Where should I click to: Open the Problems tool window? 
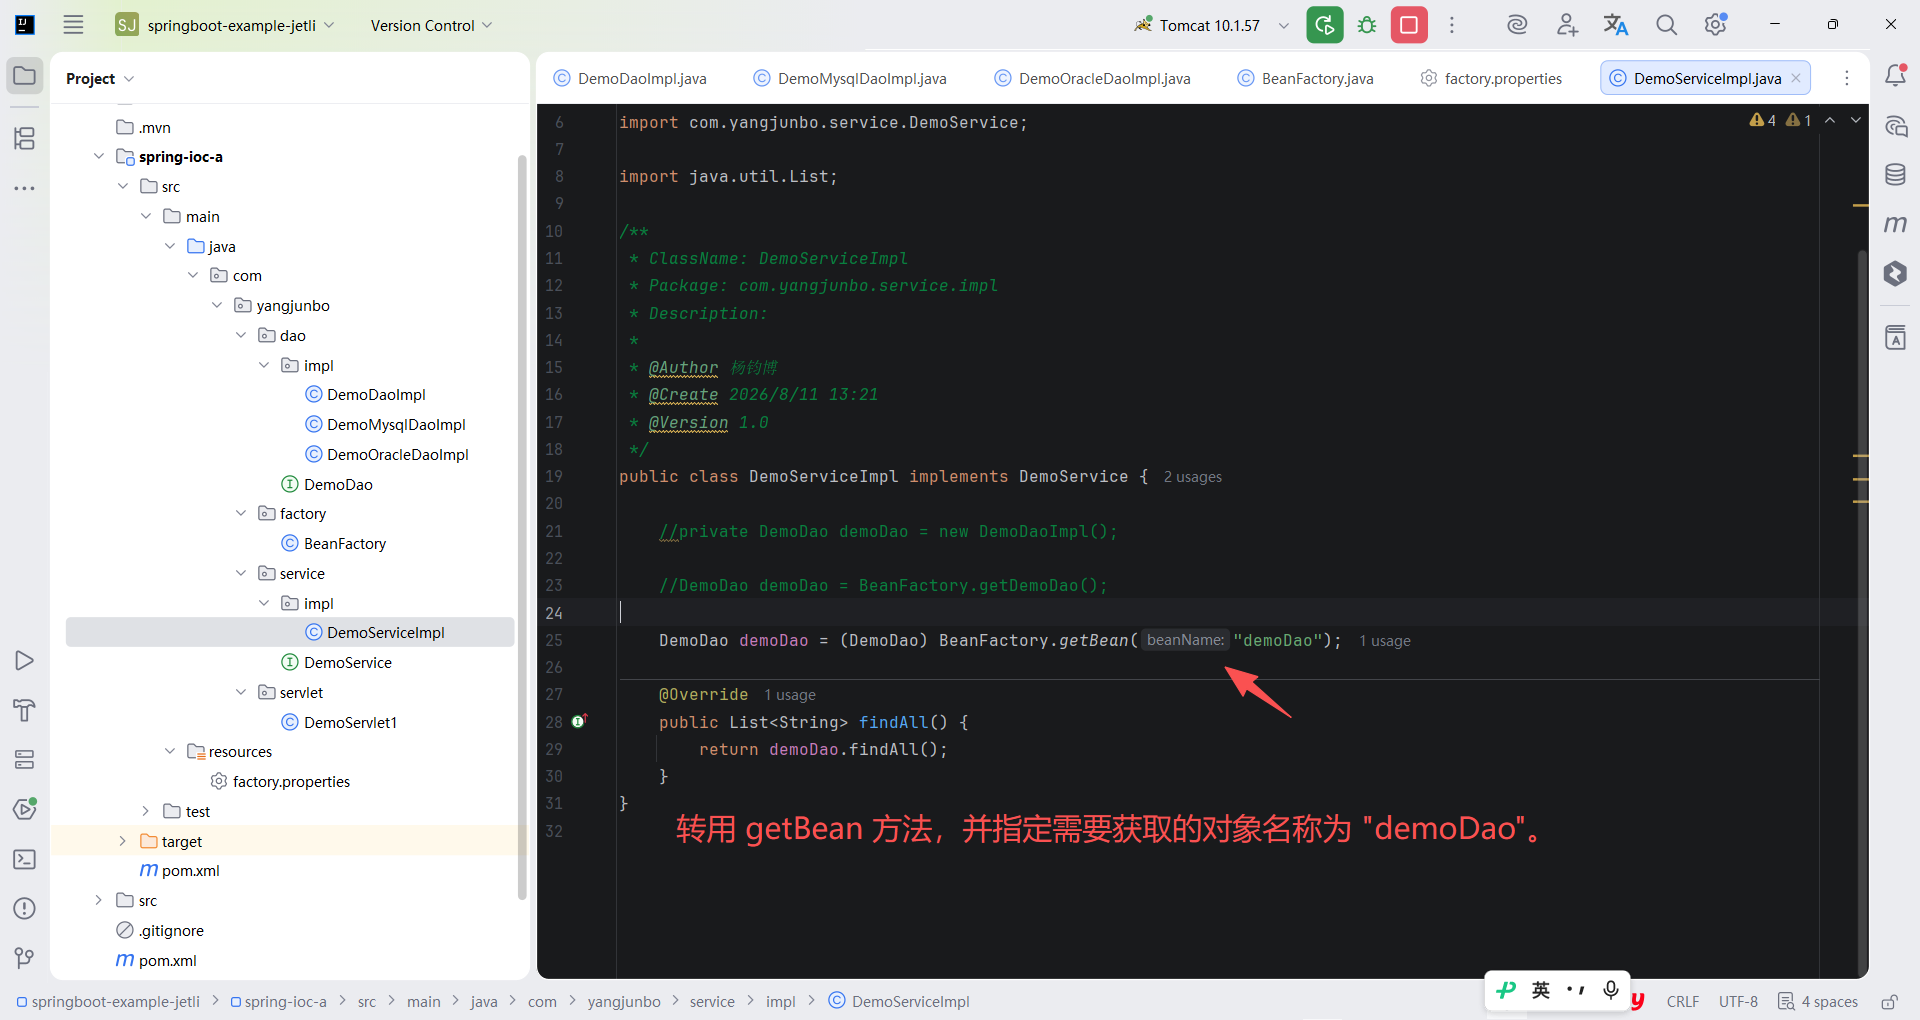tap(25, 908)
